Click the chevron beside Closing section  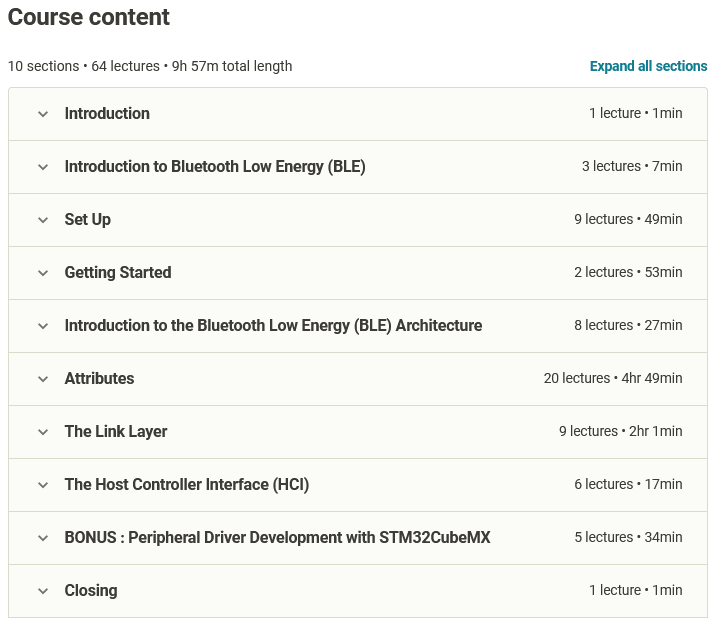43,591
